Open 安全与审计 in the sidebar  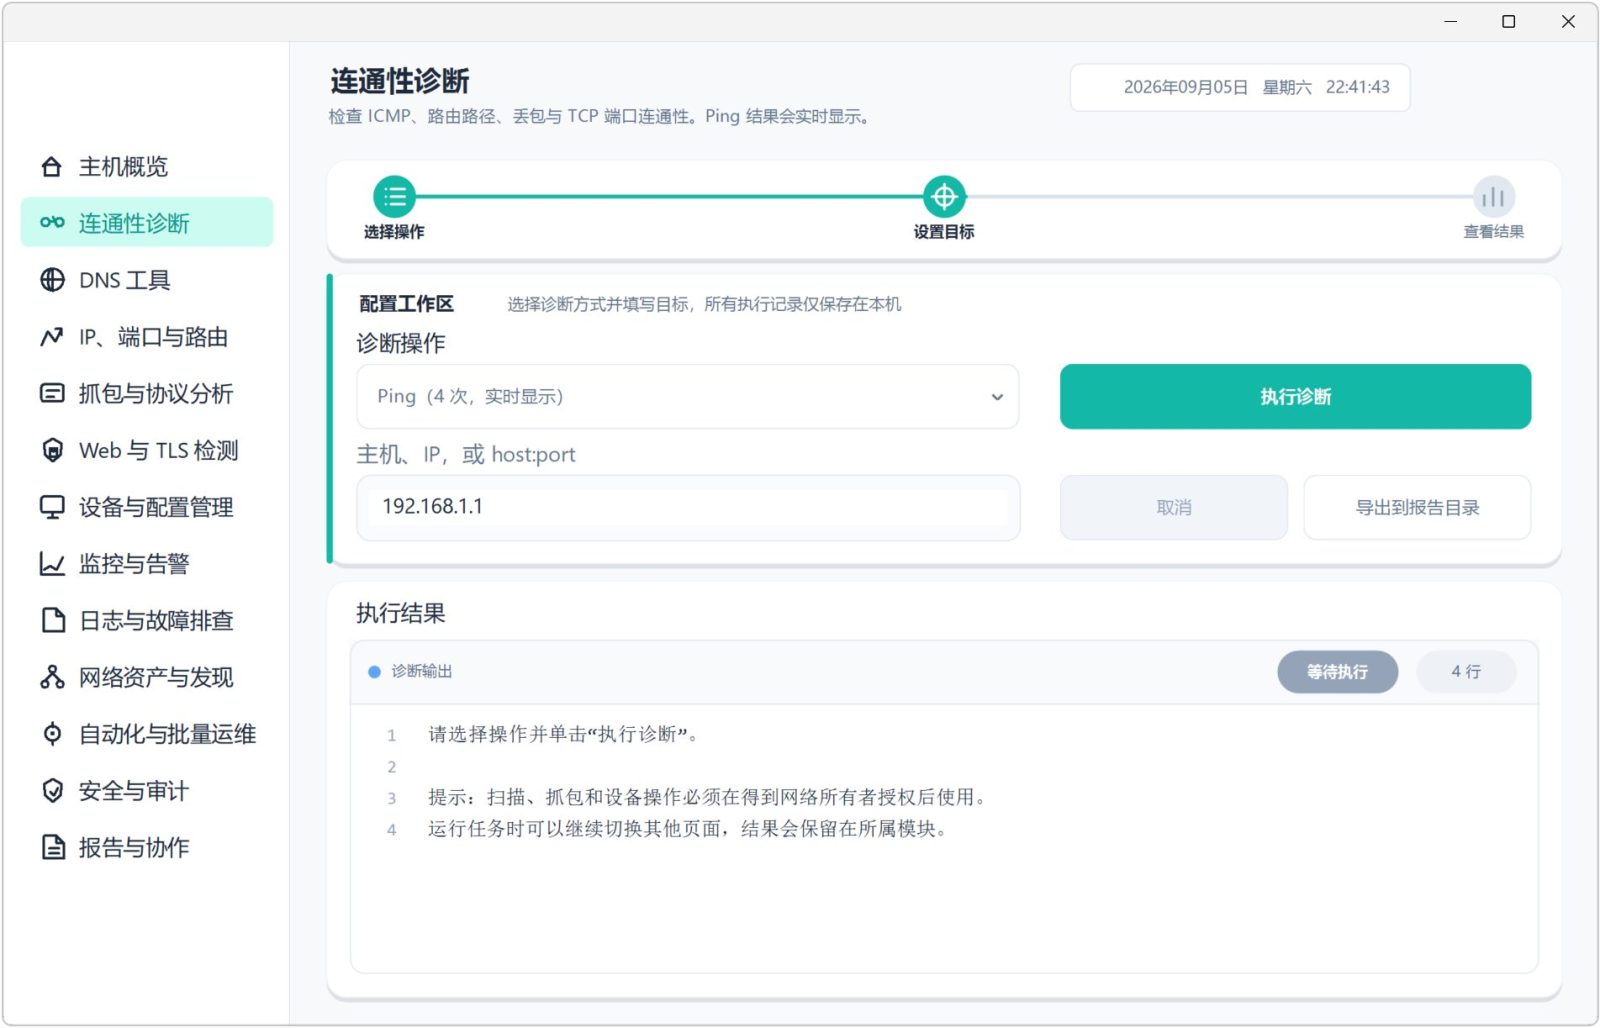[147, 791]
